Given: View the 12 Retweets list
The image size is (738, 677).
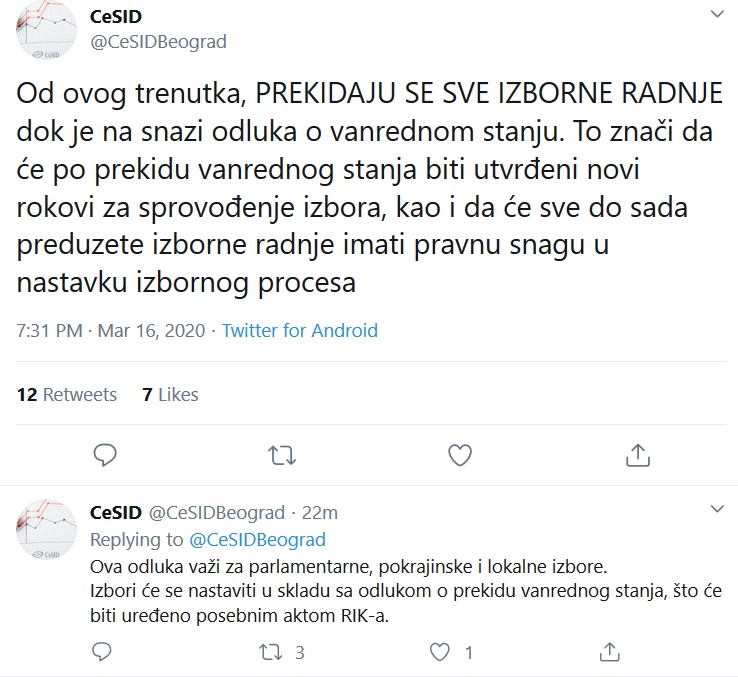Looking at the screenshot, I should tap(67, 394).
